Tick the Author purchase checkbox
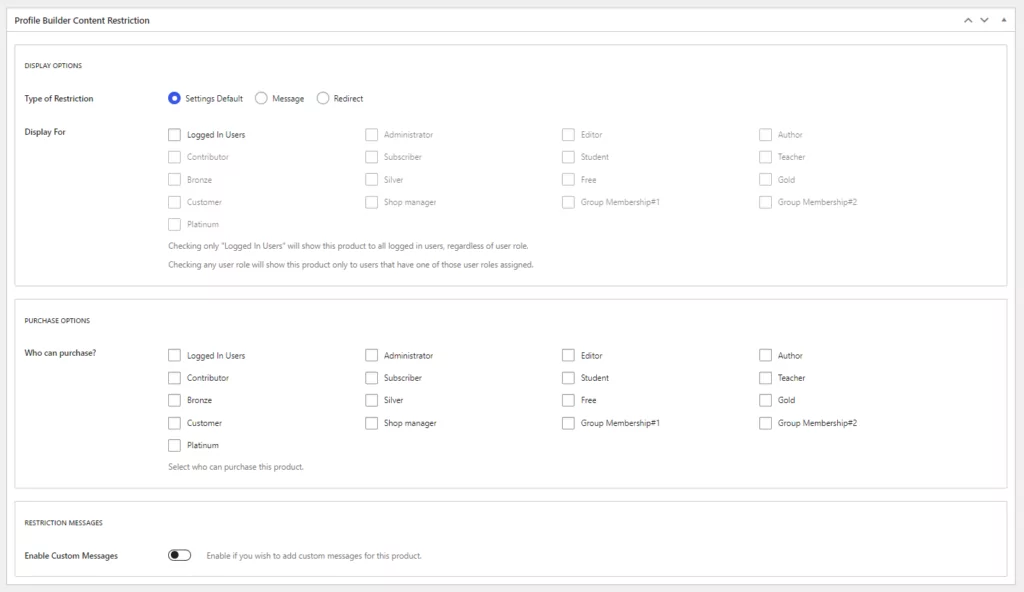Image resolution: width=1024 pixels, height=592 pixels. [765, 355]
